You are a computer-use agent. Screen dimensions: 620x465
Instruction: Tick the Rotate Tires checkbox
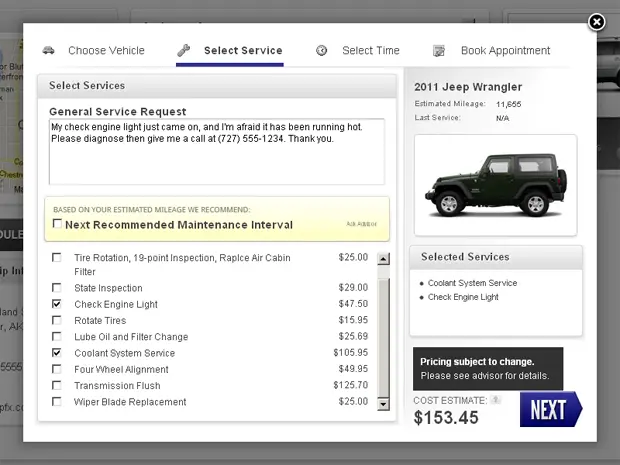[x=57, y=320]
